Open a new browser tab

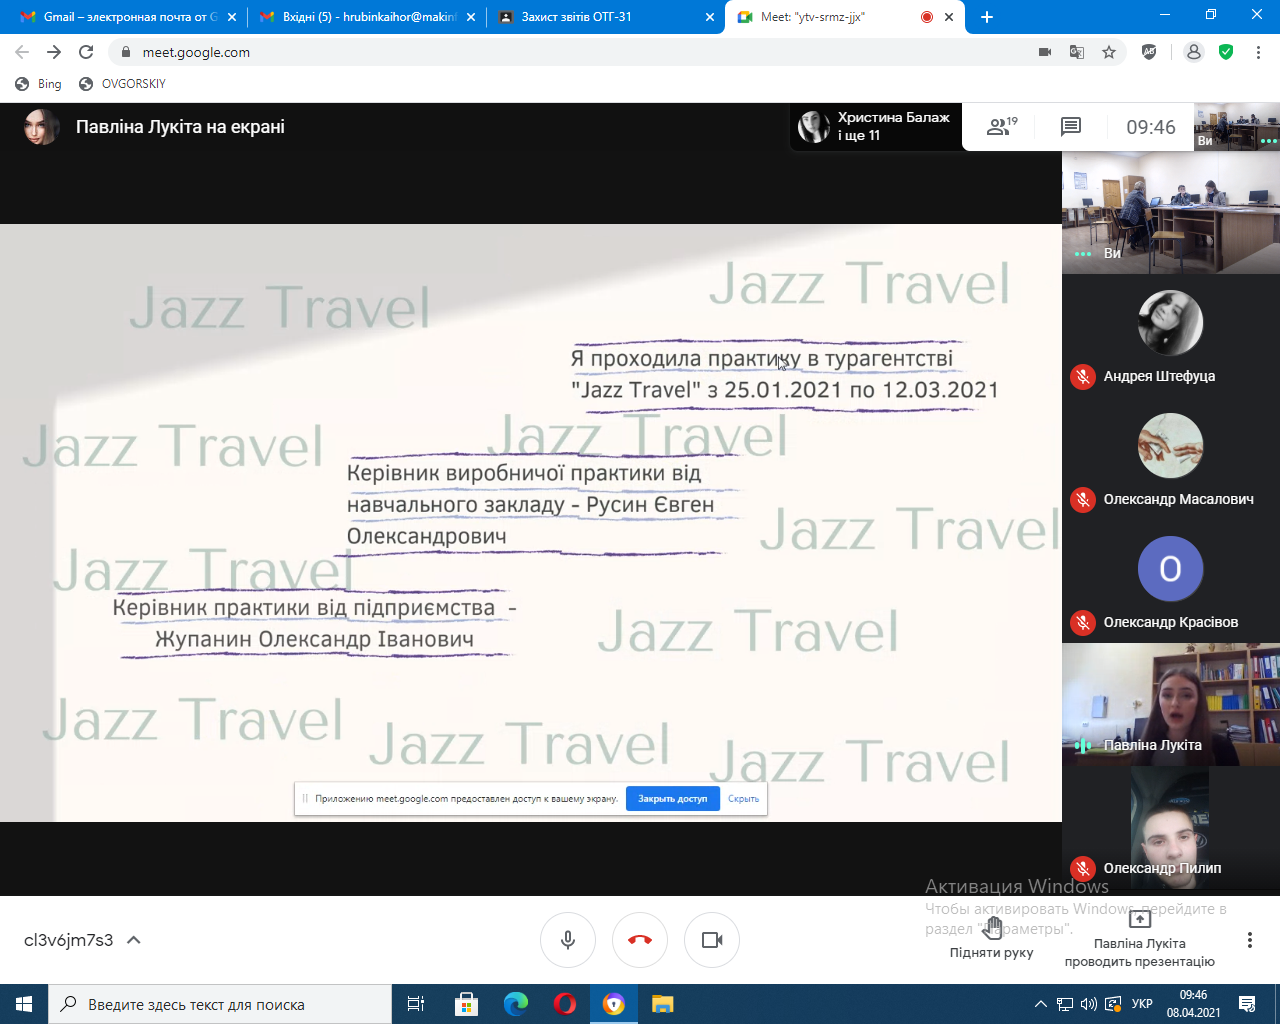pyautogui.click(x=987, y=17)
